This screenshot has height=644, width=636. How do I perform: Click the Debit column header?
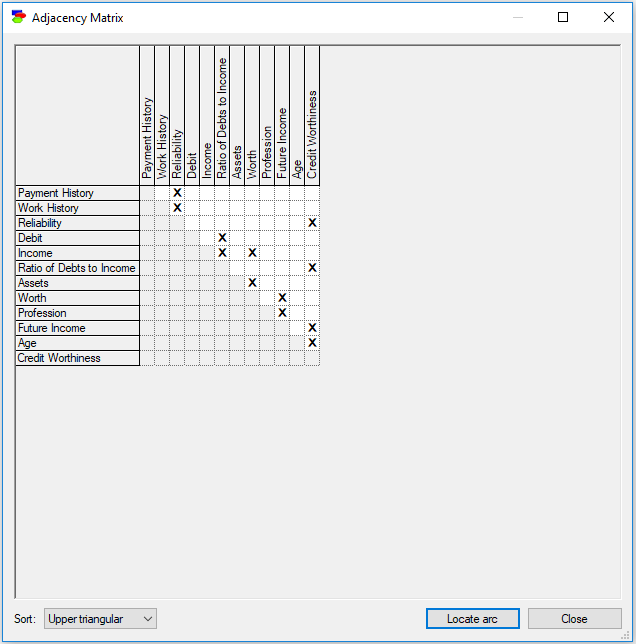(192, 116)
